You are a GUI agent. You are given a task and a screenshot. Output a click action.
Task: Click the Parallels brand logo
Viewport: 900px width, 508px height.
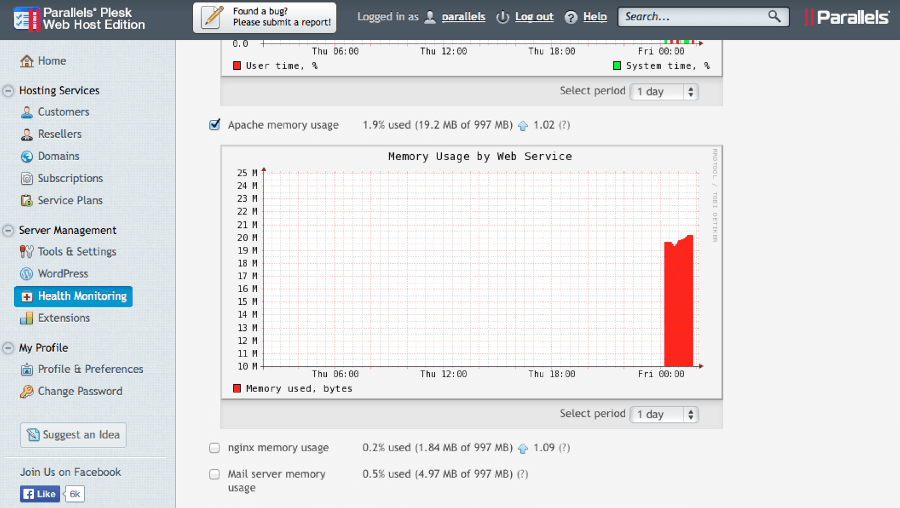tap(847, 17)
